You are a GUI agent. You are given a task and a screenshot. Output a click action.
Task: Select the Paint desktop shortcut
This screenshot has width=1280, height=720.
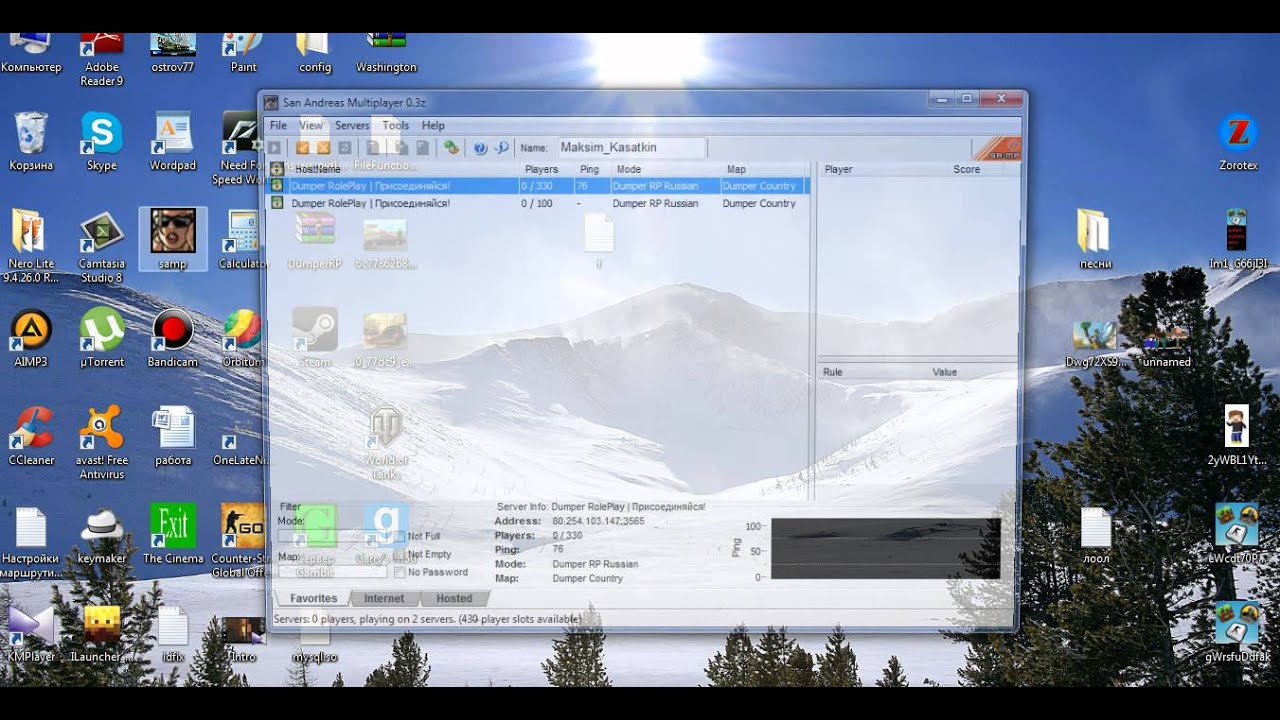tap(243, 55)
